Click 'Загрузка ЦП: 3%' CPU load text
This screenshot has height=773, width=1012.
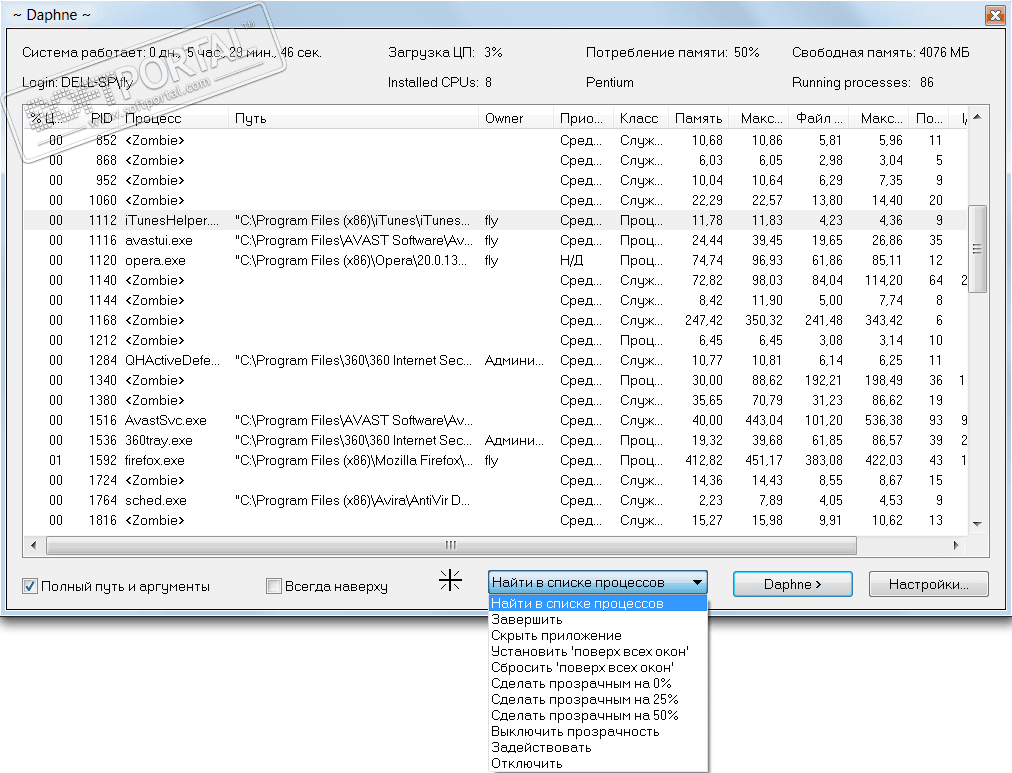[x=445, y=52]
